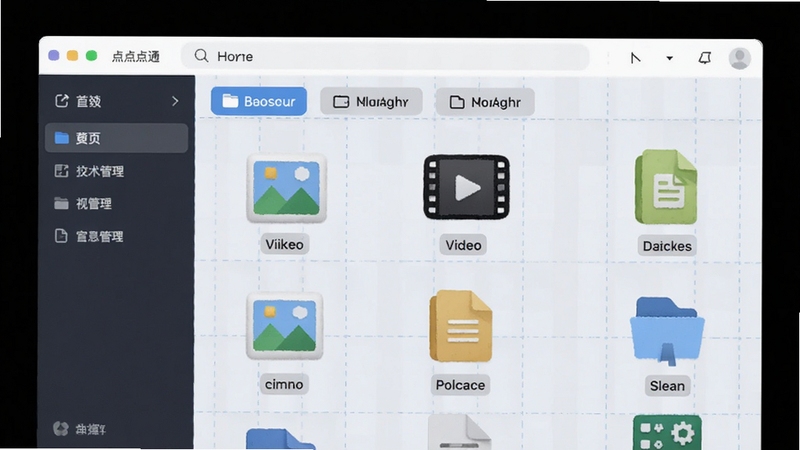The height and width of the screenshot is (450, 800).
Task: Expand the first sidebar item chevron
Action: pyautogui.click(x=175, y=101)
